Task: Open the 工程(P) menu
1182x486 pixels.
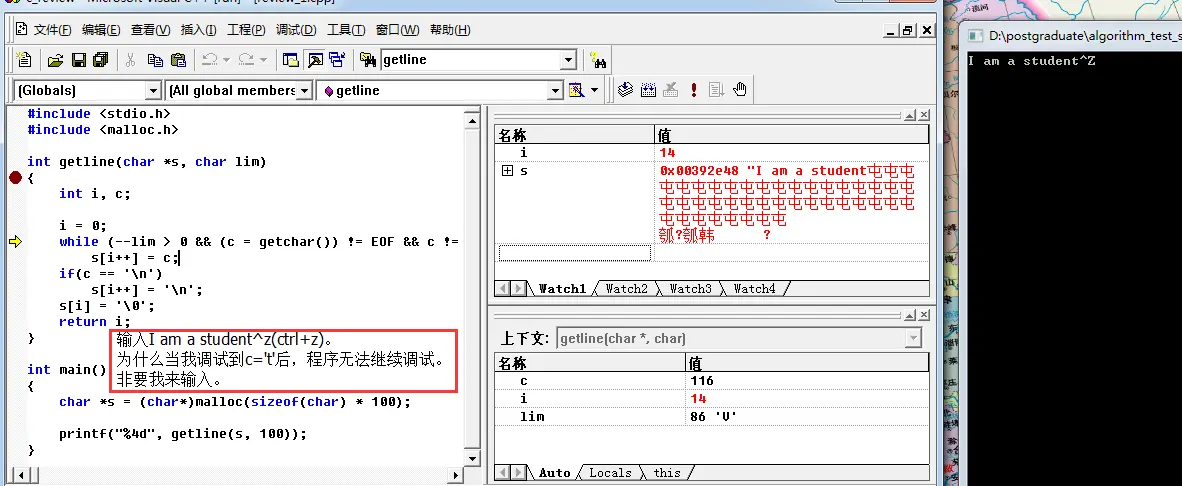Action: tap(247, 29)
